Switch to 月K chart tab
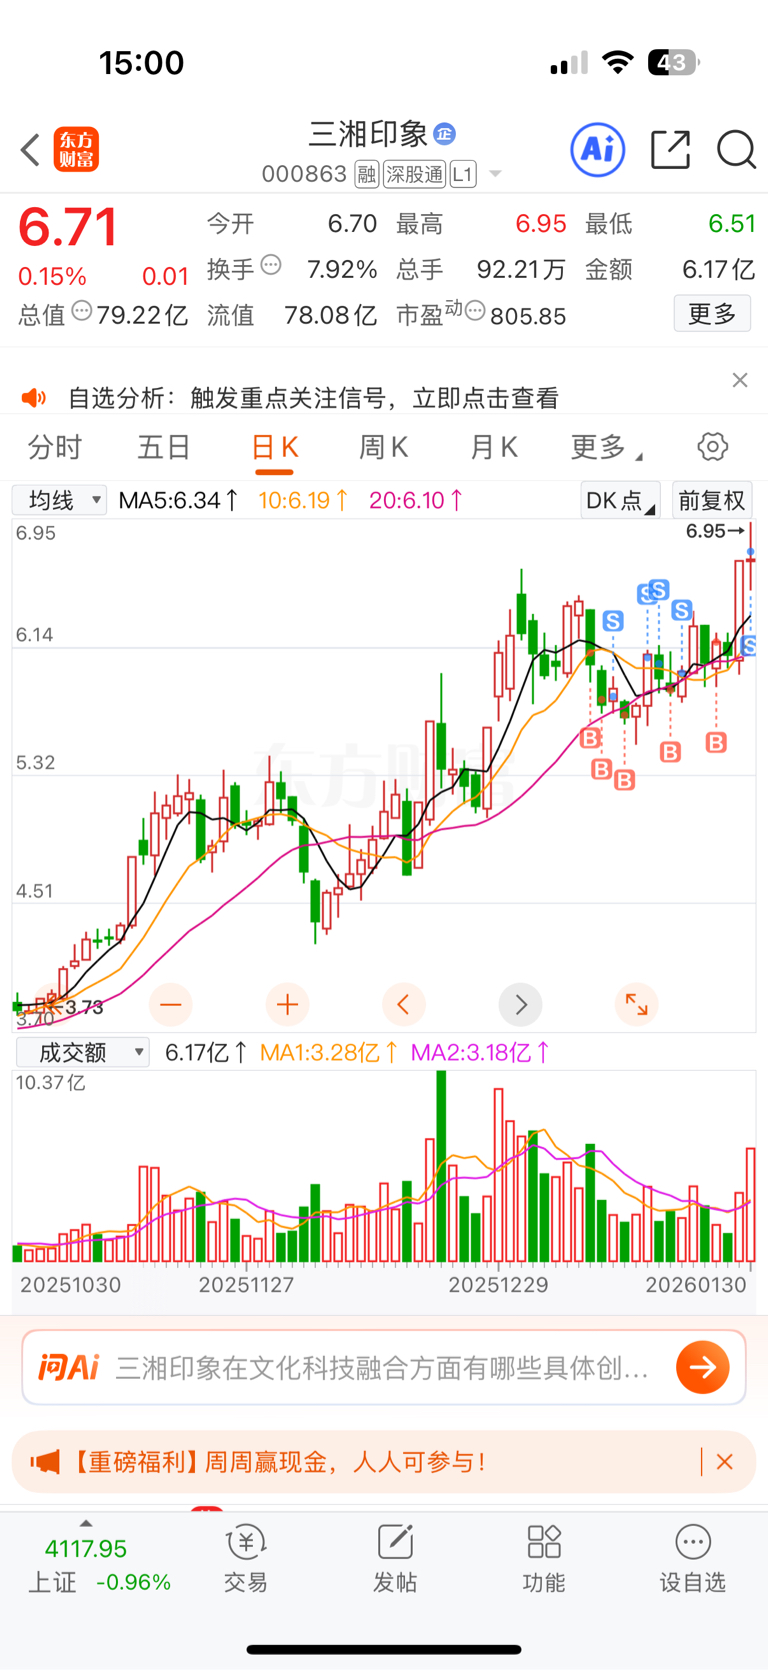This screenshot has width=768, height=1670. pos(494,447)
